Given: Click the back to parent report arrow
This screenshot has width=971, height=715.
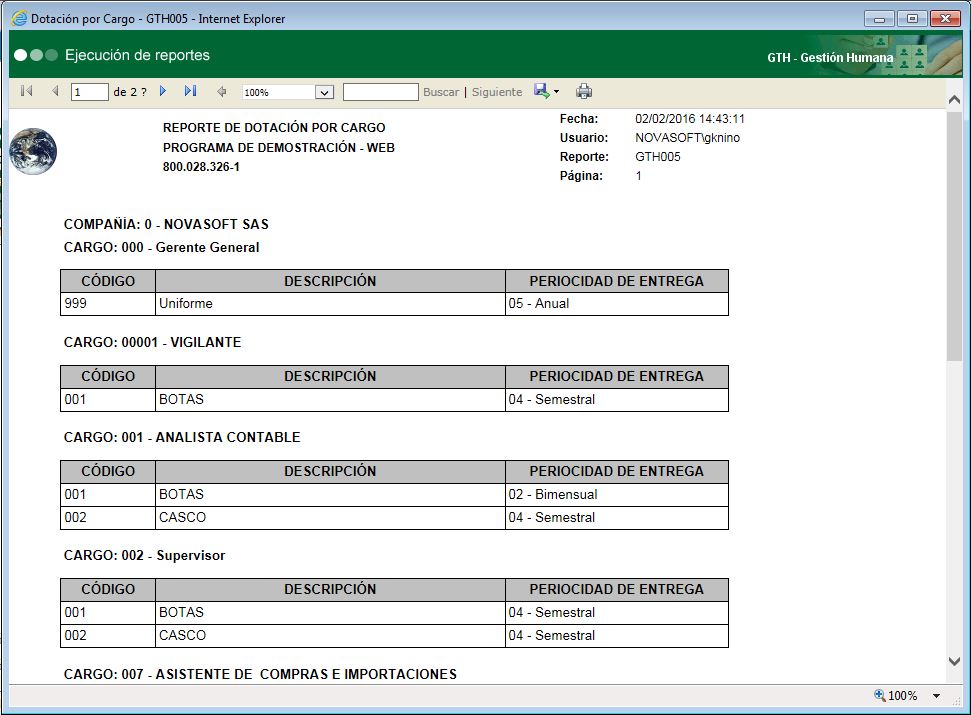Looking at the screenshot, I should [x=221, y=92].
